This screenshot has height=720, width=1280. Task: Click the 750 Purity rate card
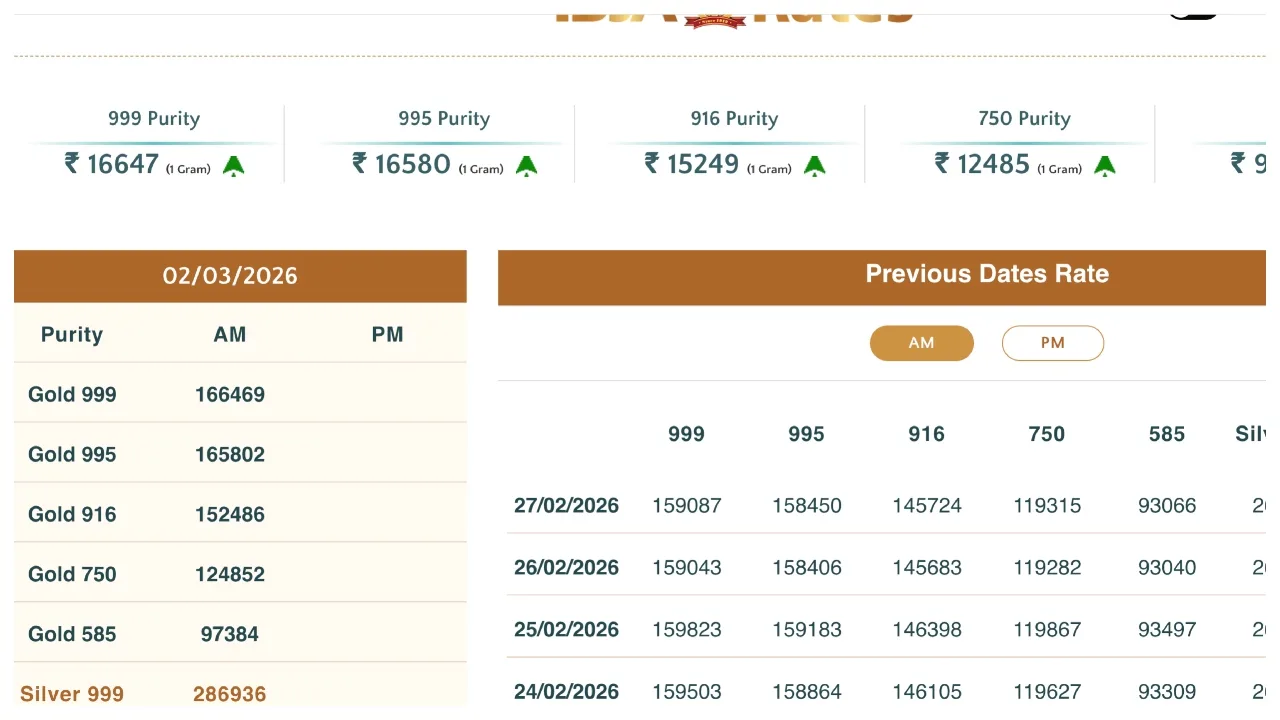[x=1024, y=144]
